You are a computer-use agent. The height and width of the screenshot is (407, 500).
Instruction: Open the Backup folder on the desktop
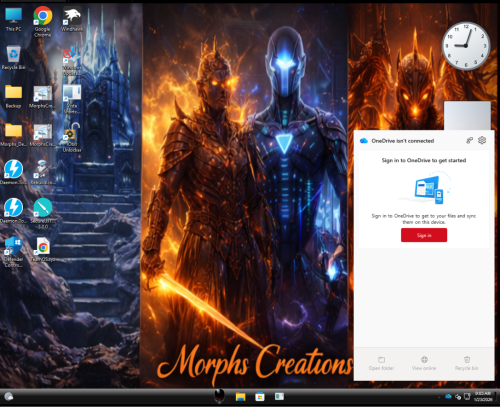(13, 96)
